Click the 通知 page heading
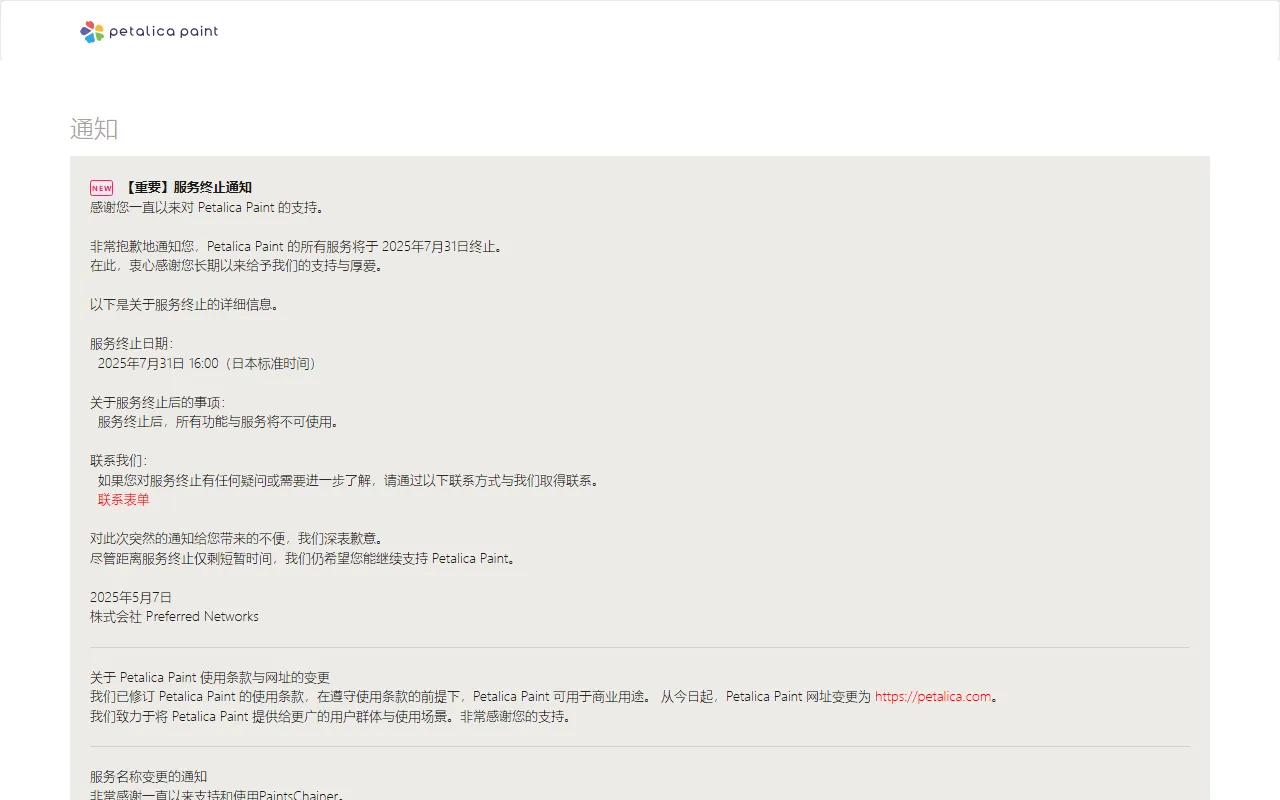This screenshot has width=1280, height=800. (x=94, y=129)
